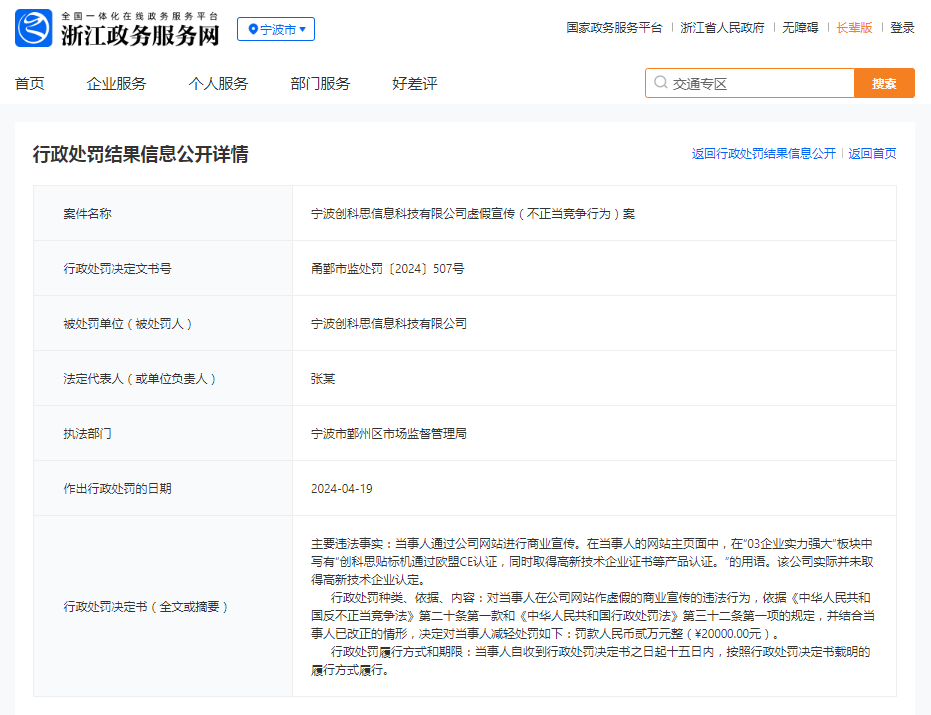Expand the 宁波市 city dropdown arrow
The height and width of the screenshot is (715, 931).
point(303,29)
